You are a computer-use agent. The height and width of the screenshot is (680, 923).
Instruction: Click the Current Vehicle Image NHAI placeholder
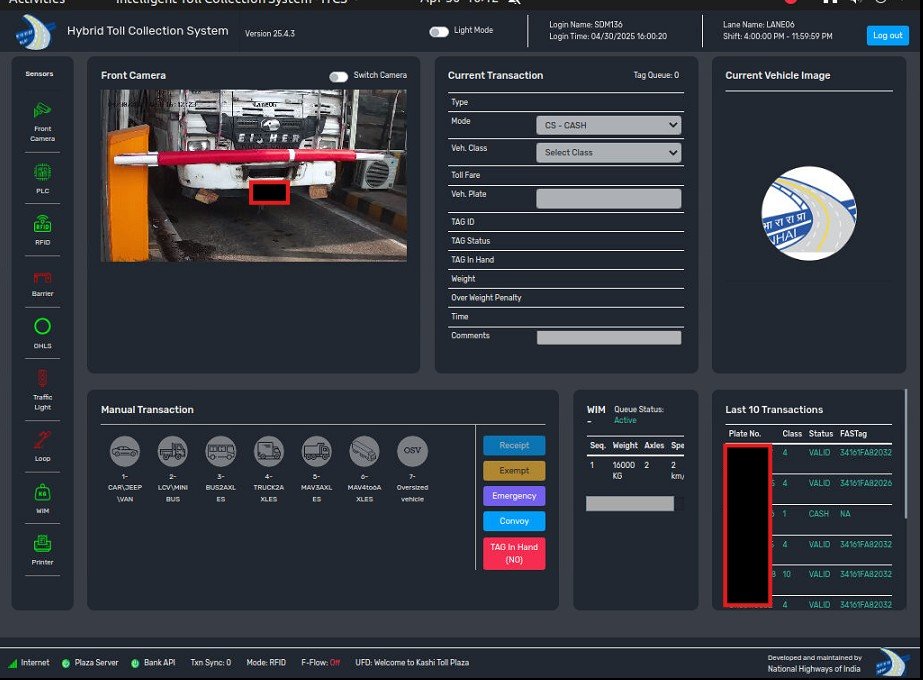click(x=809, y=213)
